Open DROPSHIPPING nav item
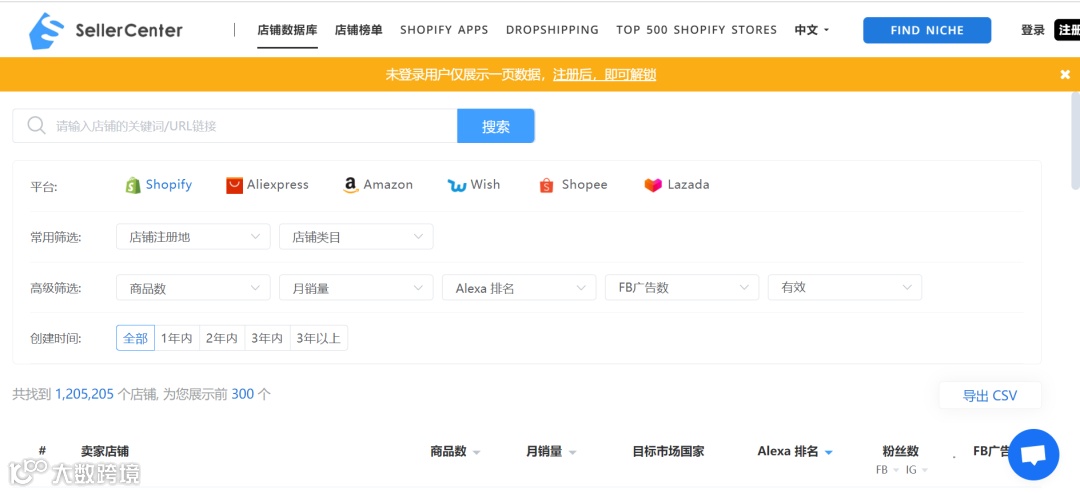Viewport: 1080px width, 493px height. (552, 30)
